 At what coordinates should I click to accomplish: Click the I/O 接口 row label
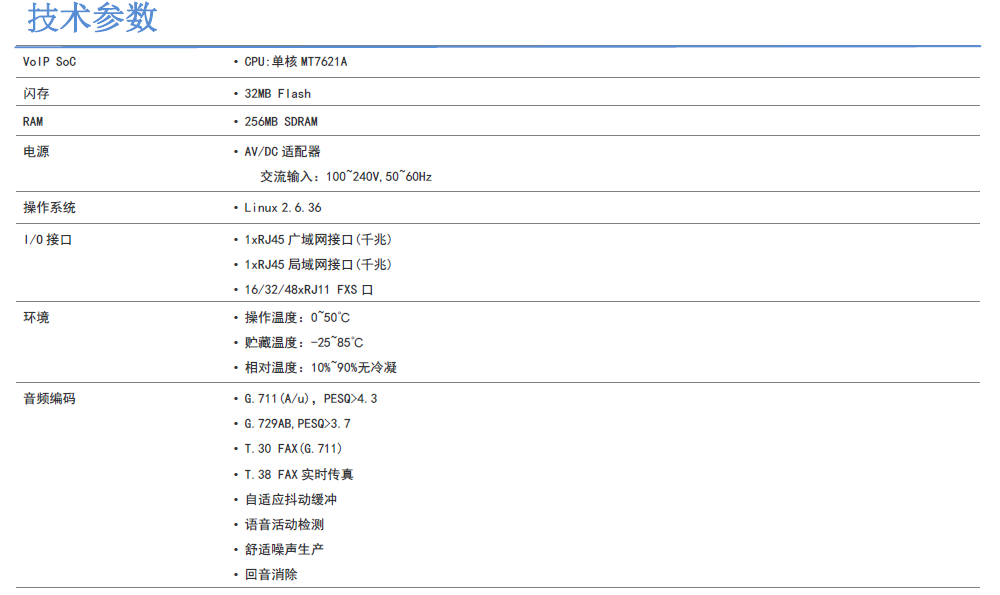pos(48,240)
